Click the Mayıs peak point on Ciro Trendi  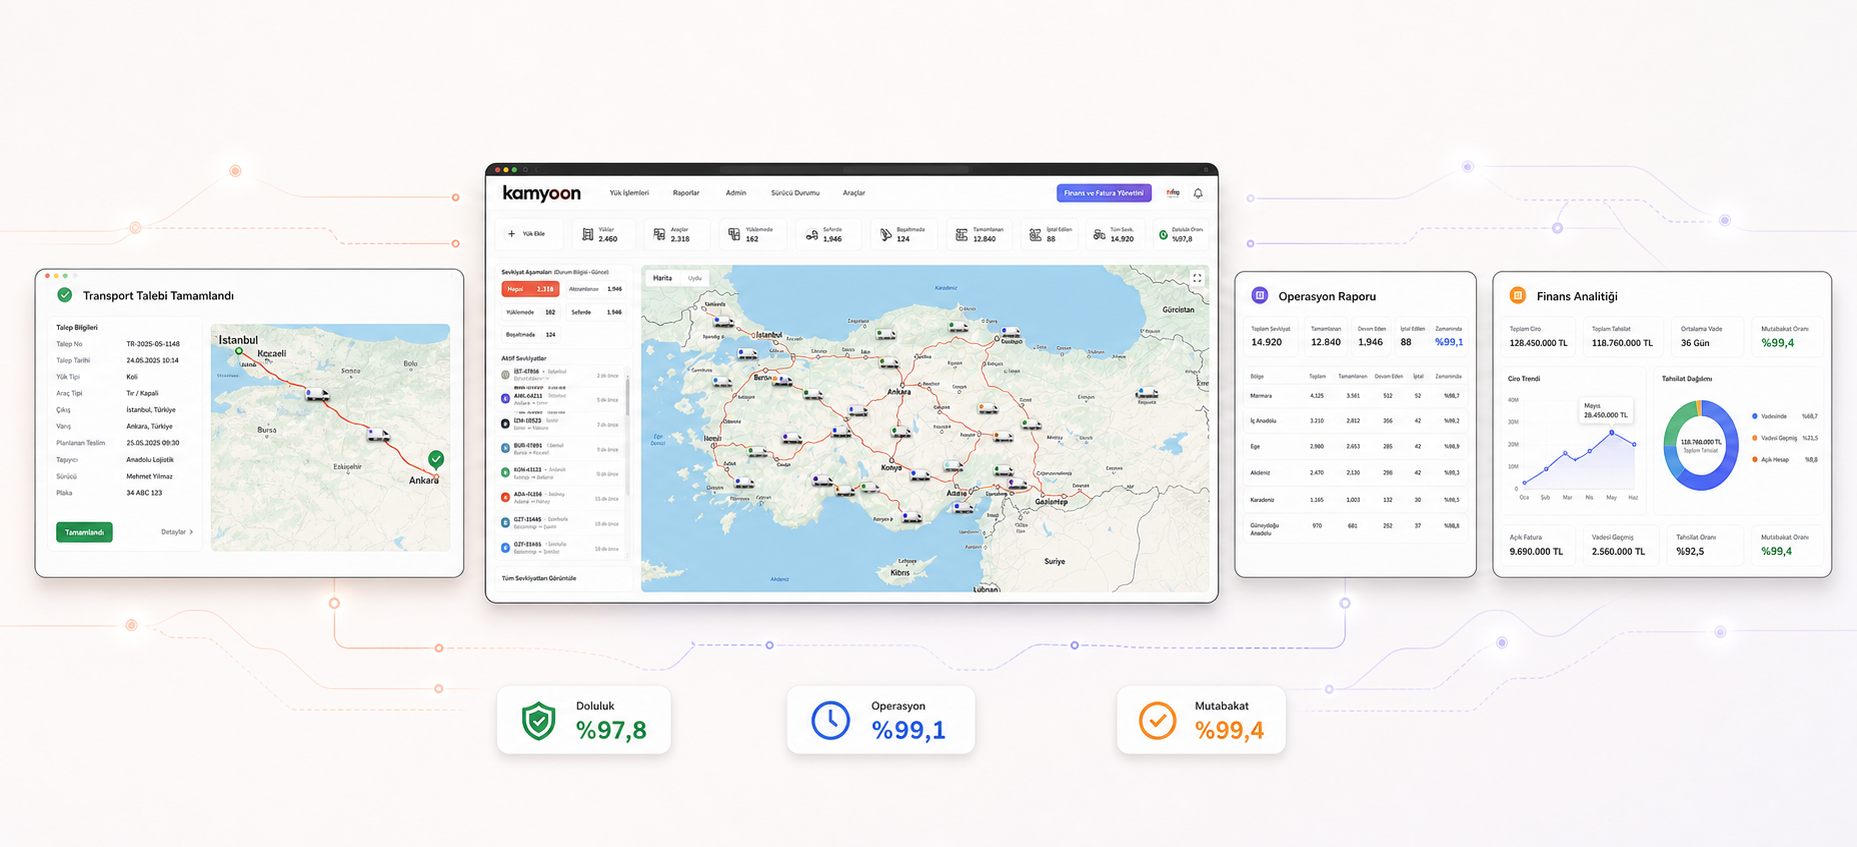(x=1611, y=433)
